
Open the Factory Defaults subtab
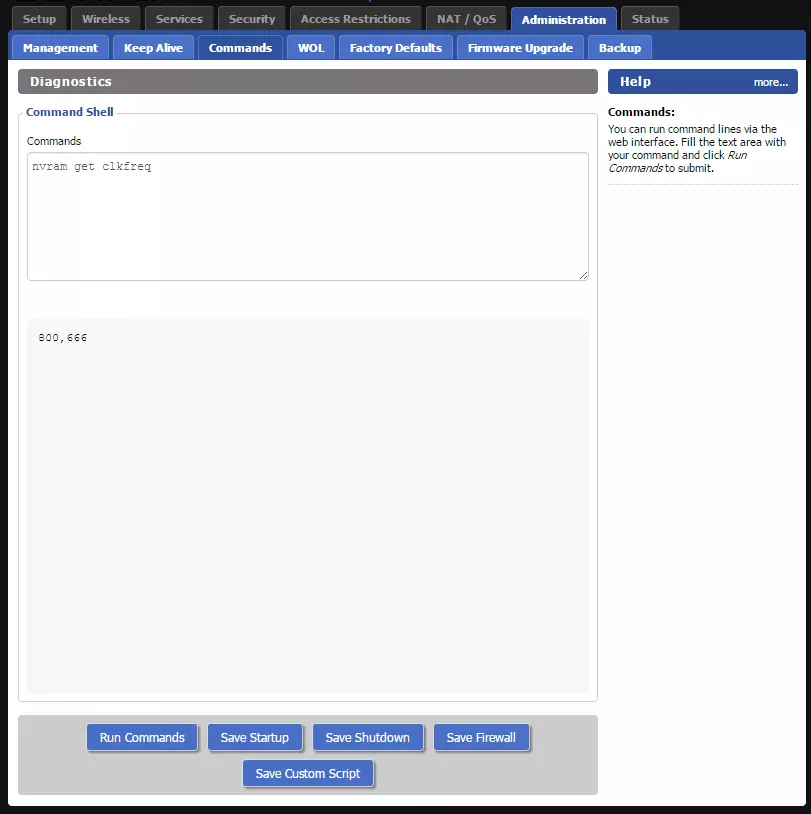pyautogui.click(x=396, y=48)
